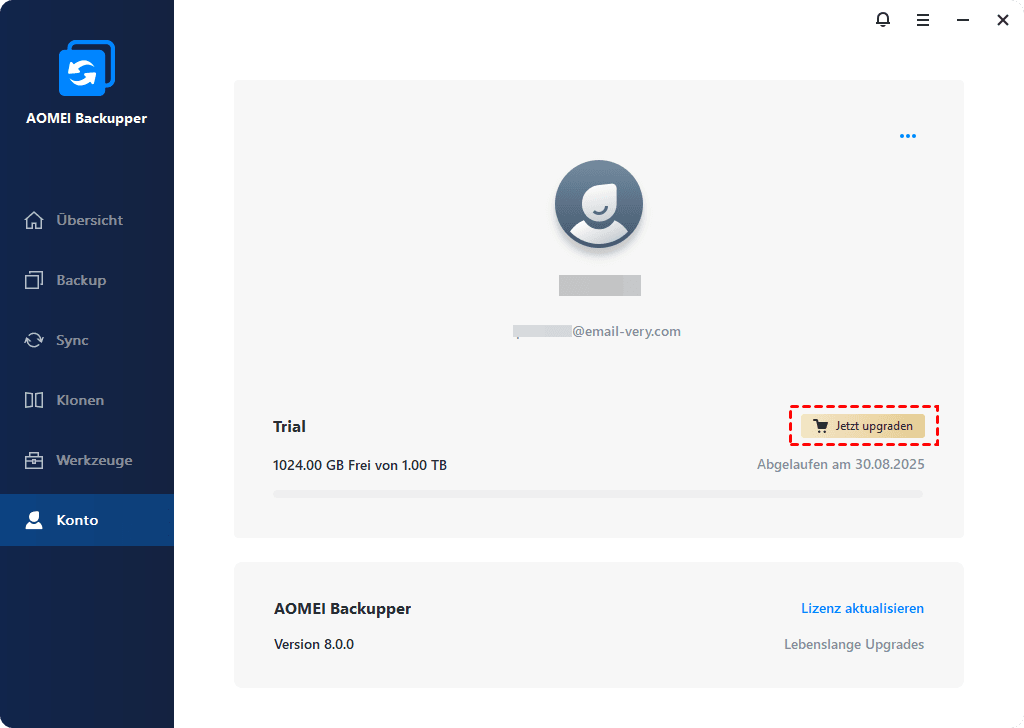The image size is (1024, 728).
Task: Click the Version 8.0.0 text
Action: pyautogui.click(x=314, y=644)
